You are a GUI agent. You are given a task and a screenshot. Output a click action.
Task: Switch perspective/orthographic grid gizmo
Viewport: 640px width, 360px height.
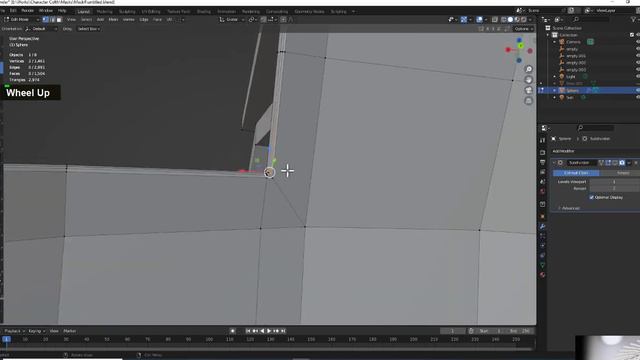(x=529, y=101)
